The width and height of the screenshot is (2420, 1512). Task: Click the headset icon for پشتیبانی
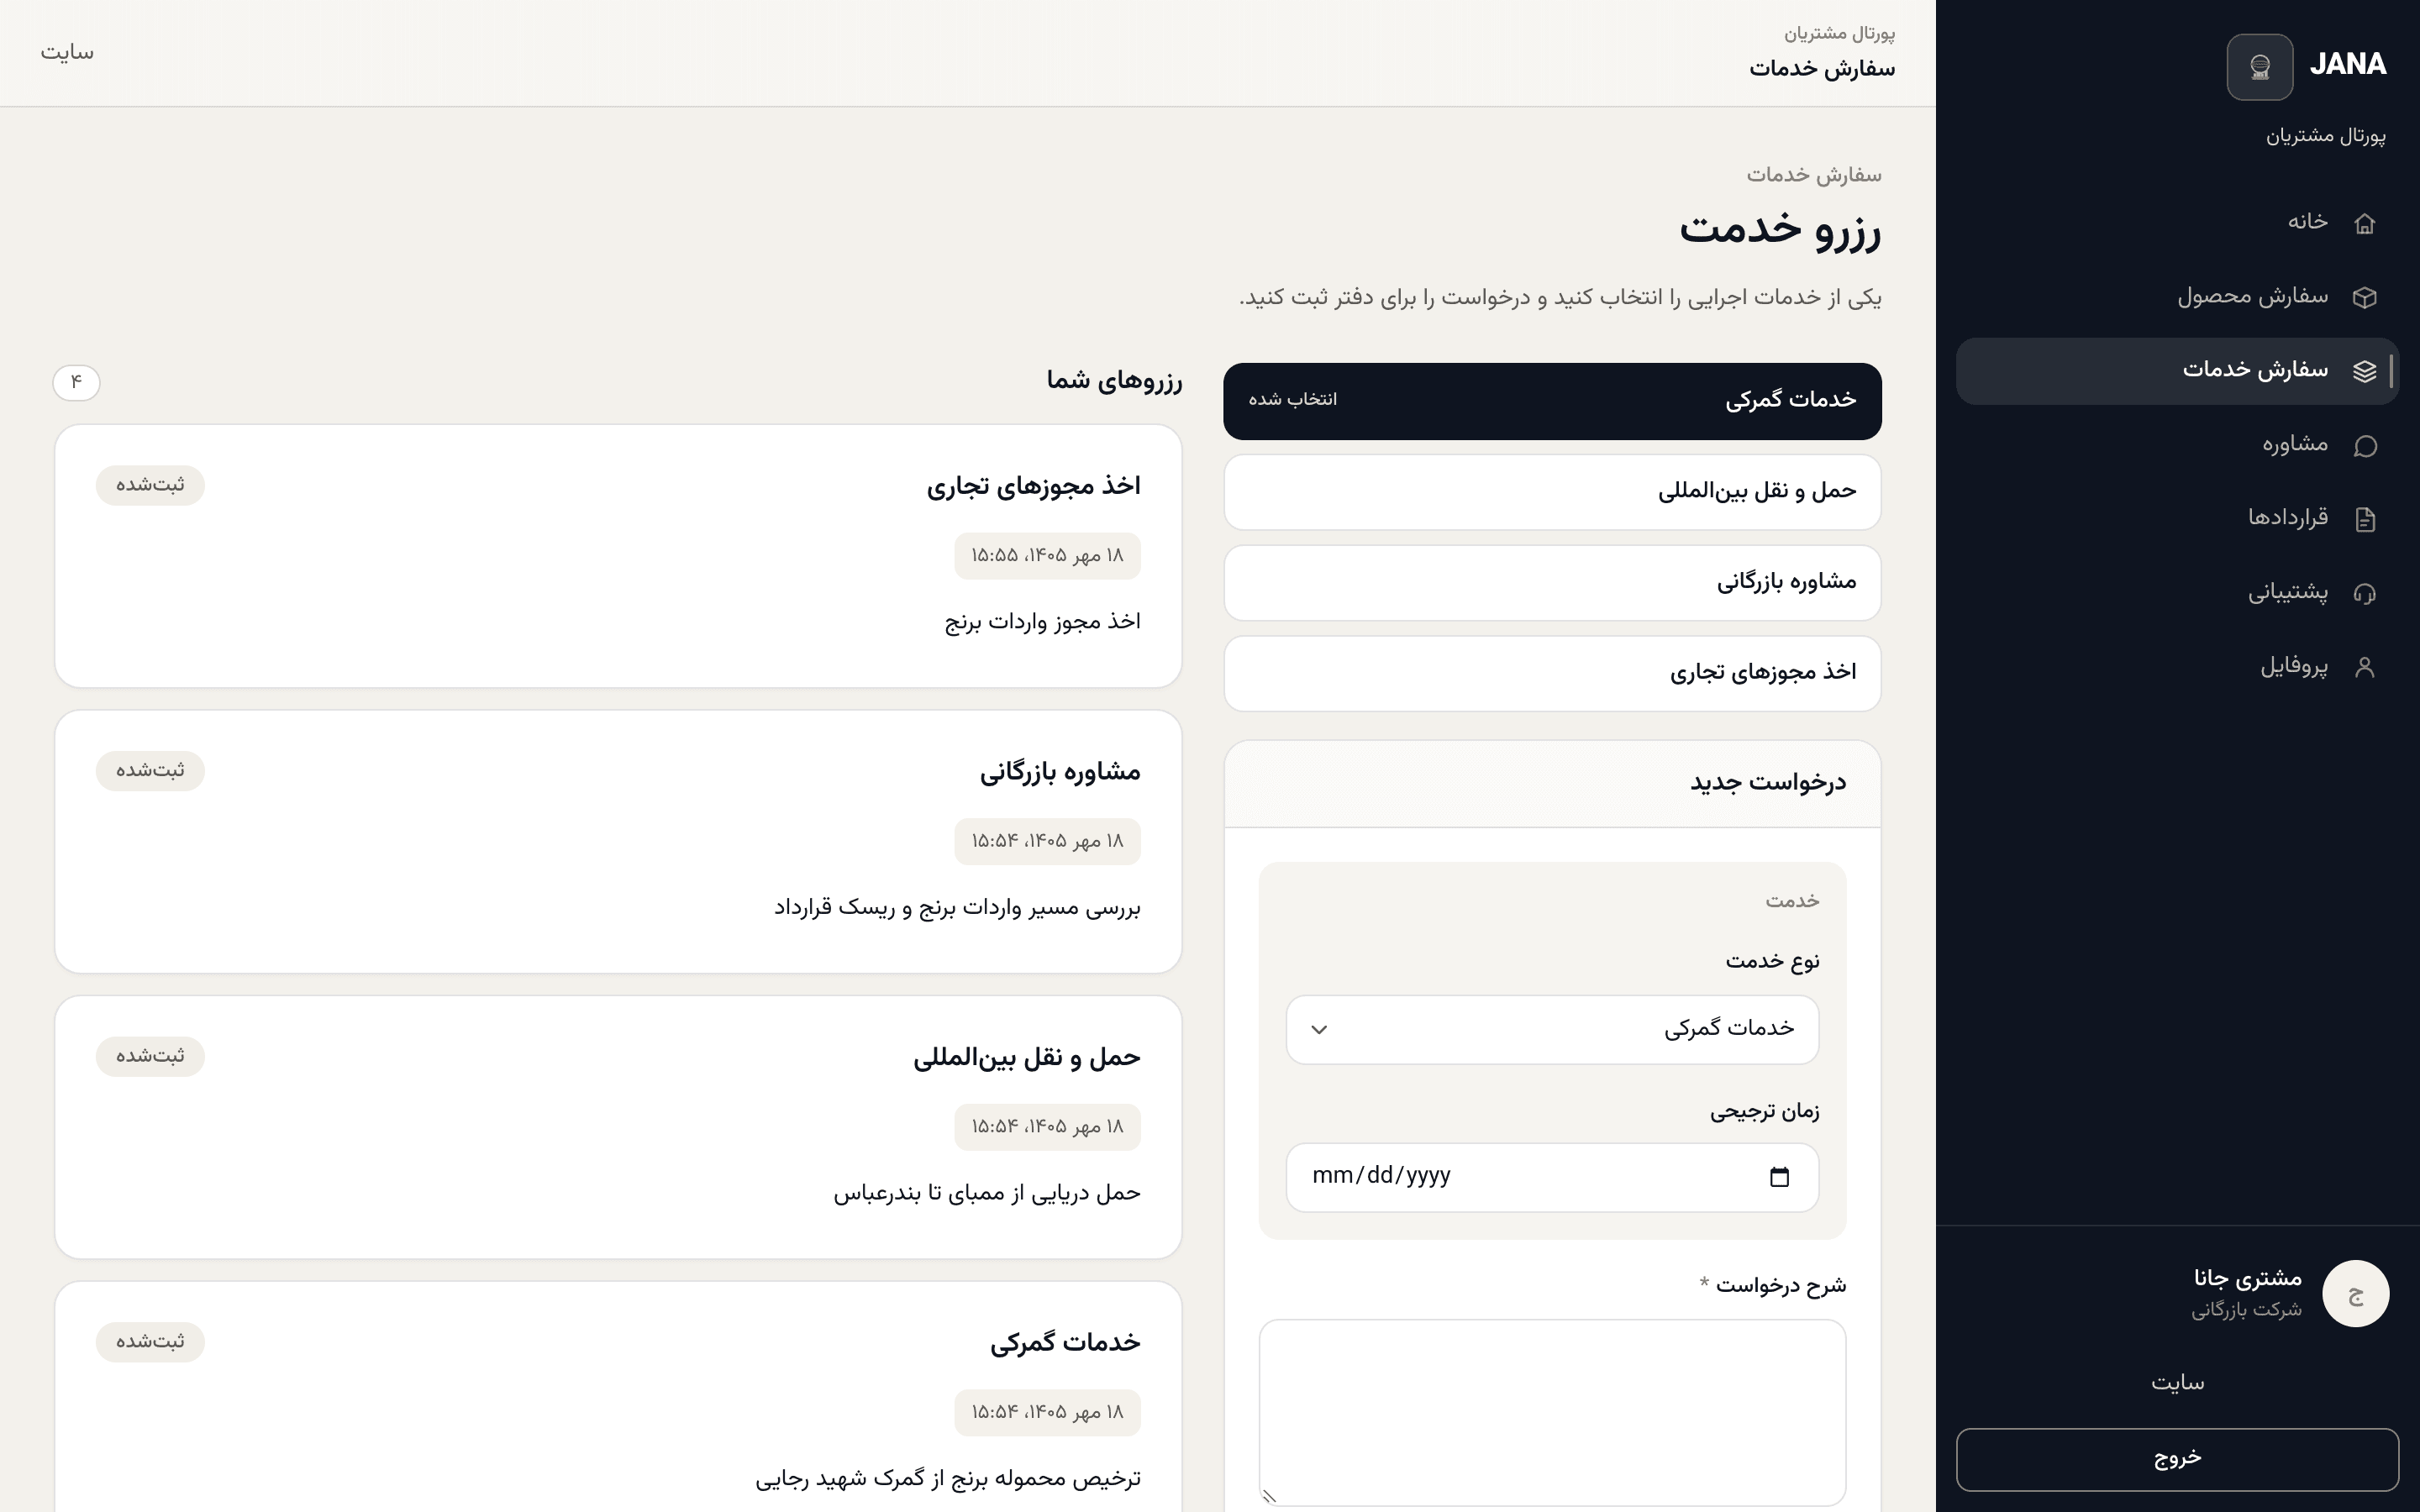[2364, 593]
